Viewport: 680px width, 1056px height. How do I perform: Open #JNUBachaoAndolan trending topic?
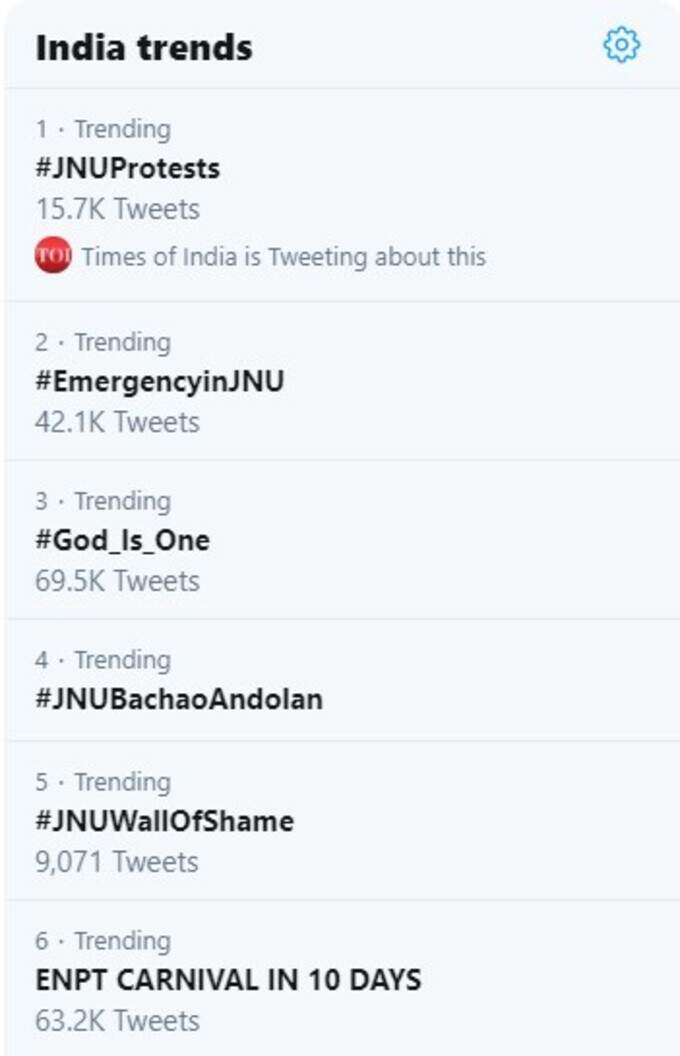(179, 699)
